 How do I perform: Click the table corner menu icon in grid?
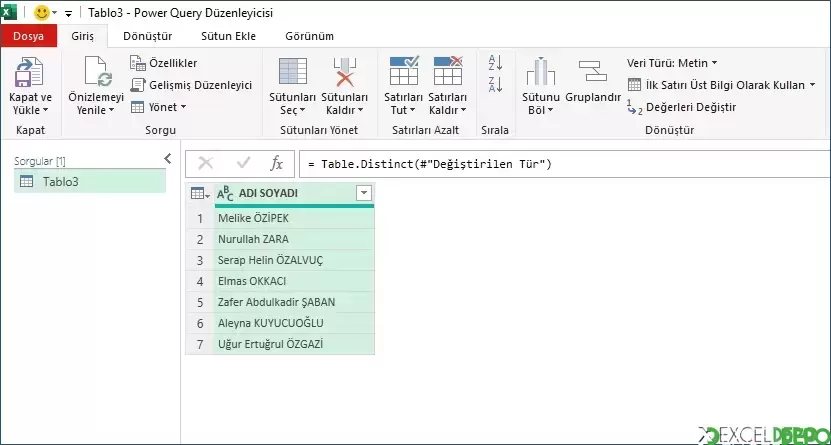coord(200,194)
